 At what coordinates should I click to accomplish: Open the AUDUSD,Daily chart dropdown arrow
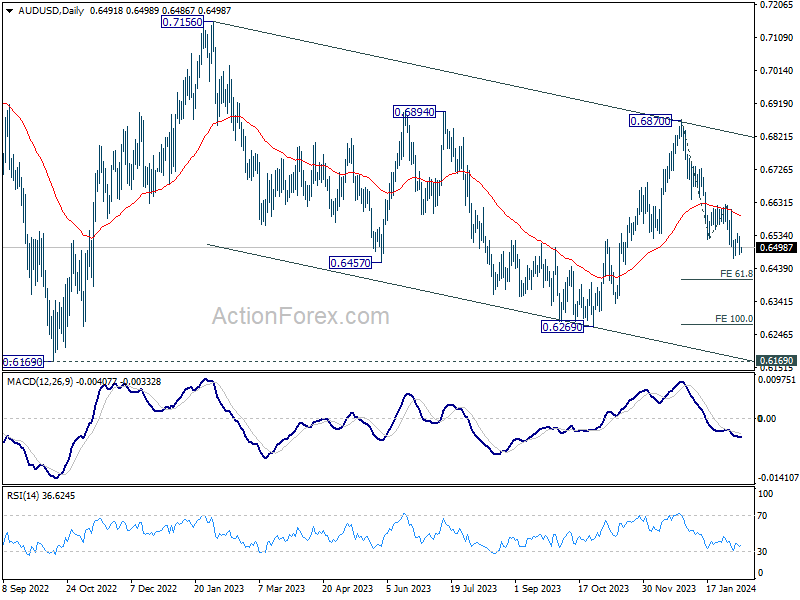coord(10,11)
